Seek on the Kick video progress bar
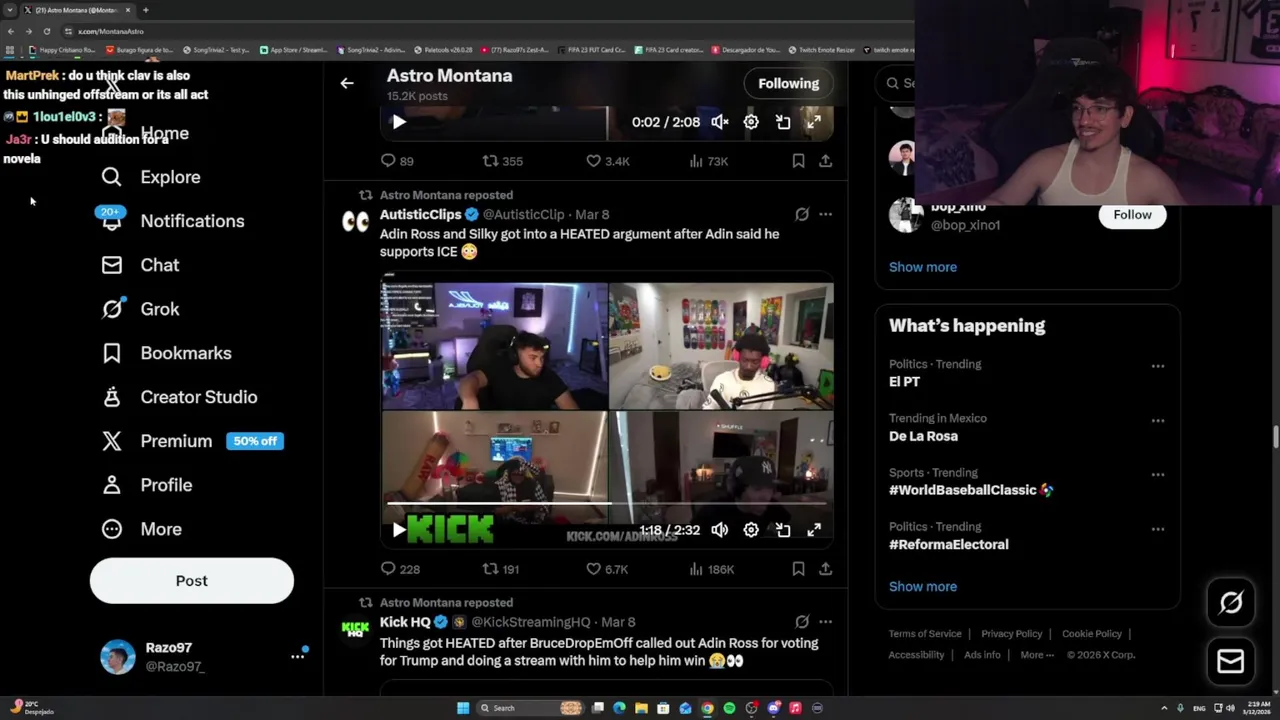 click(x=607, y=503)
